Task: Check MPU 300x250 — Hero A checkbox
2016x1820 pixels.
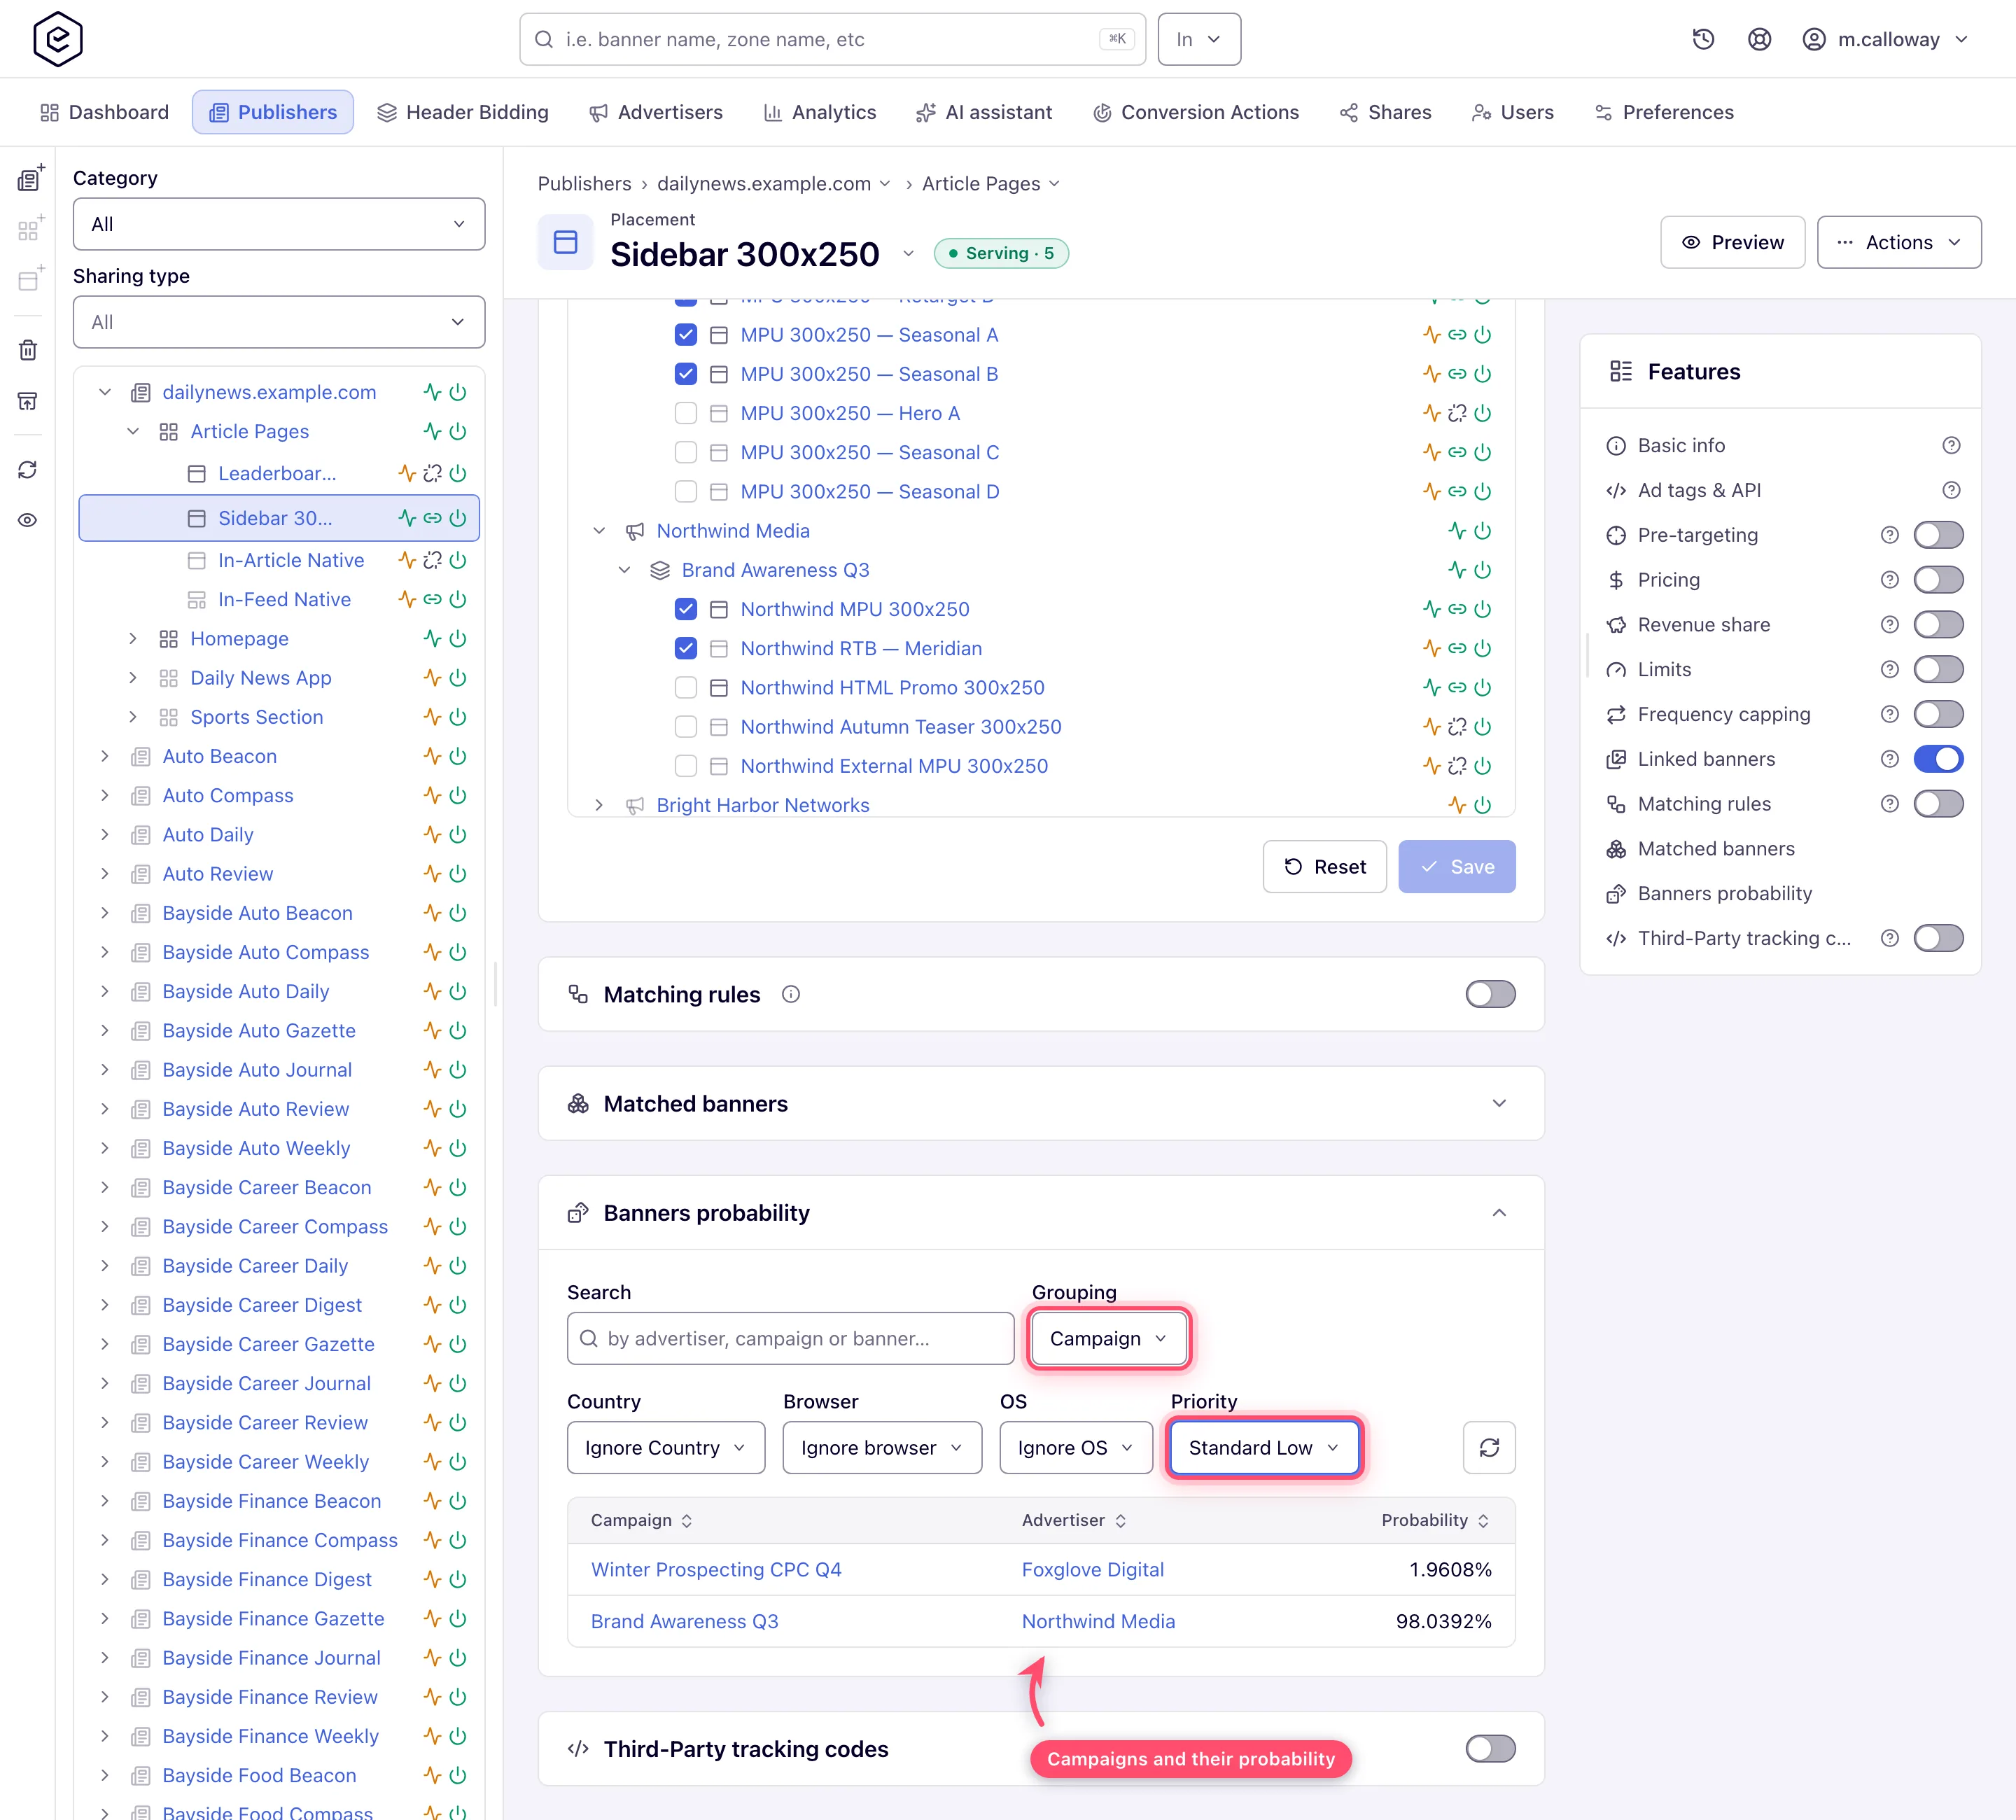Action: coord(686,413)
